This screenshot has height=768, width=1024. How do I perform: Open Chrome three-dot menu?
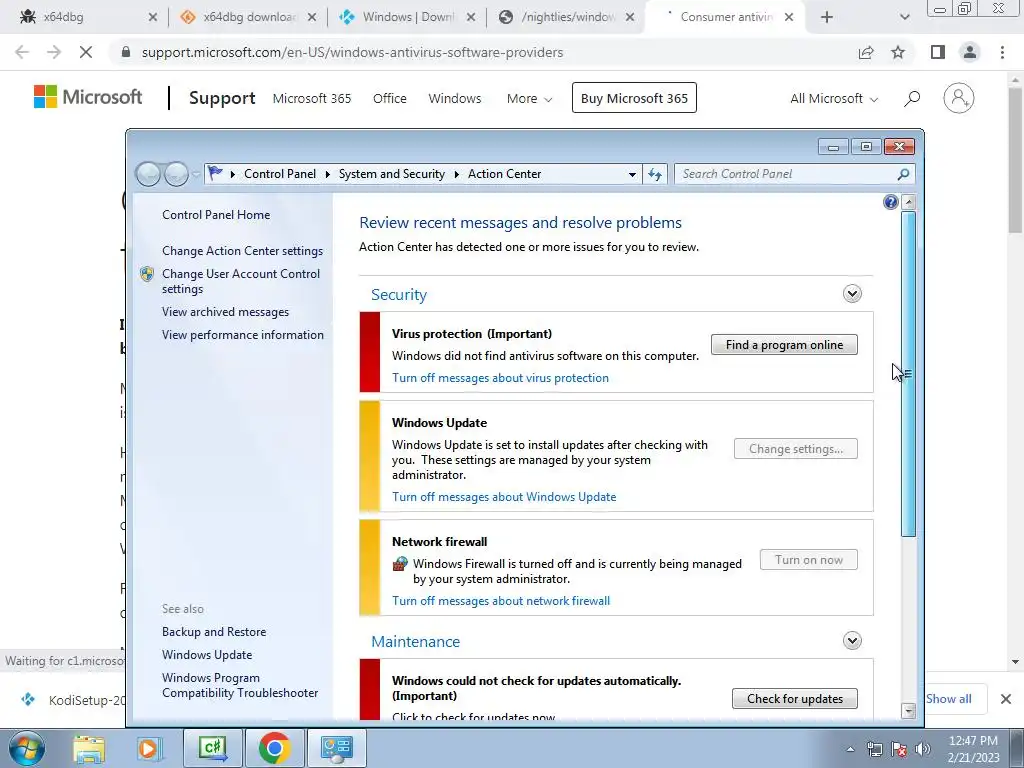[1002, 52]
